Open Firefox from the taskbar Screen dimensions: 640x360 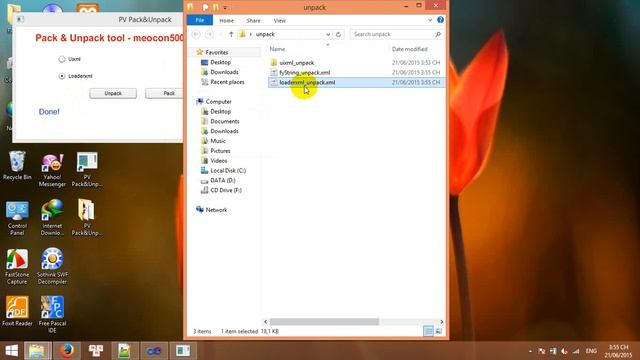(67, 351)
